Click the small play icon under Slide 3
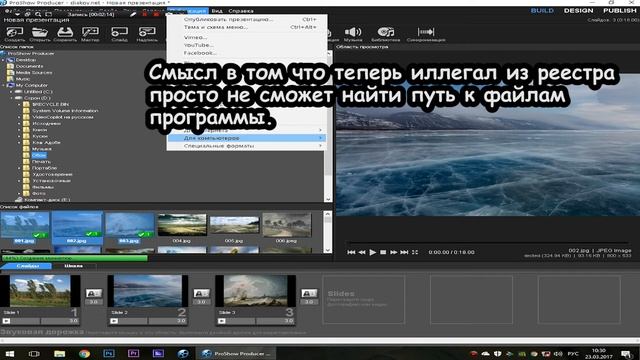 [222, 321]
